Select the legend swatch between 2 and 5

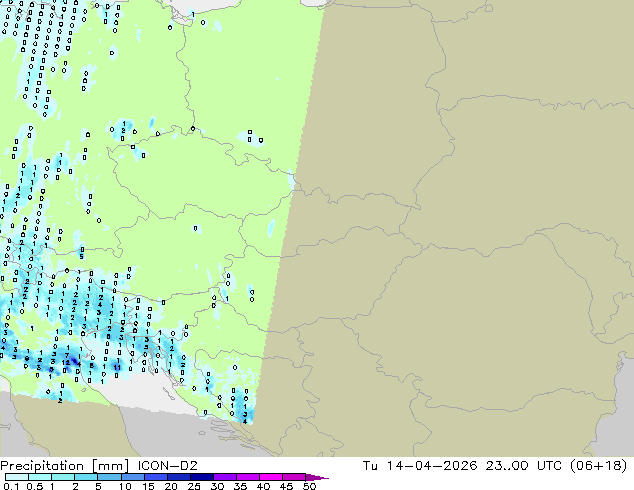[86, 477]
